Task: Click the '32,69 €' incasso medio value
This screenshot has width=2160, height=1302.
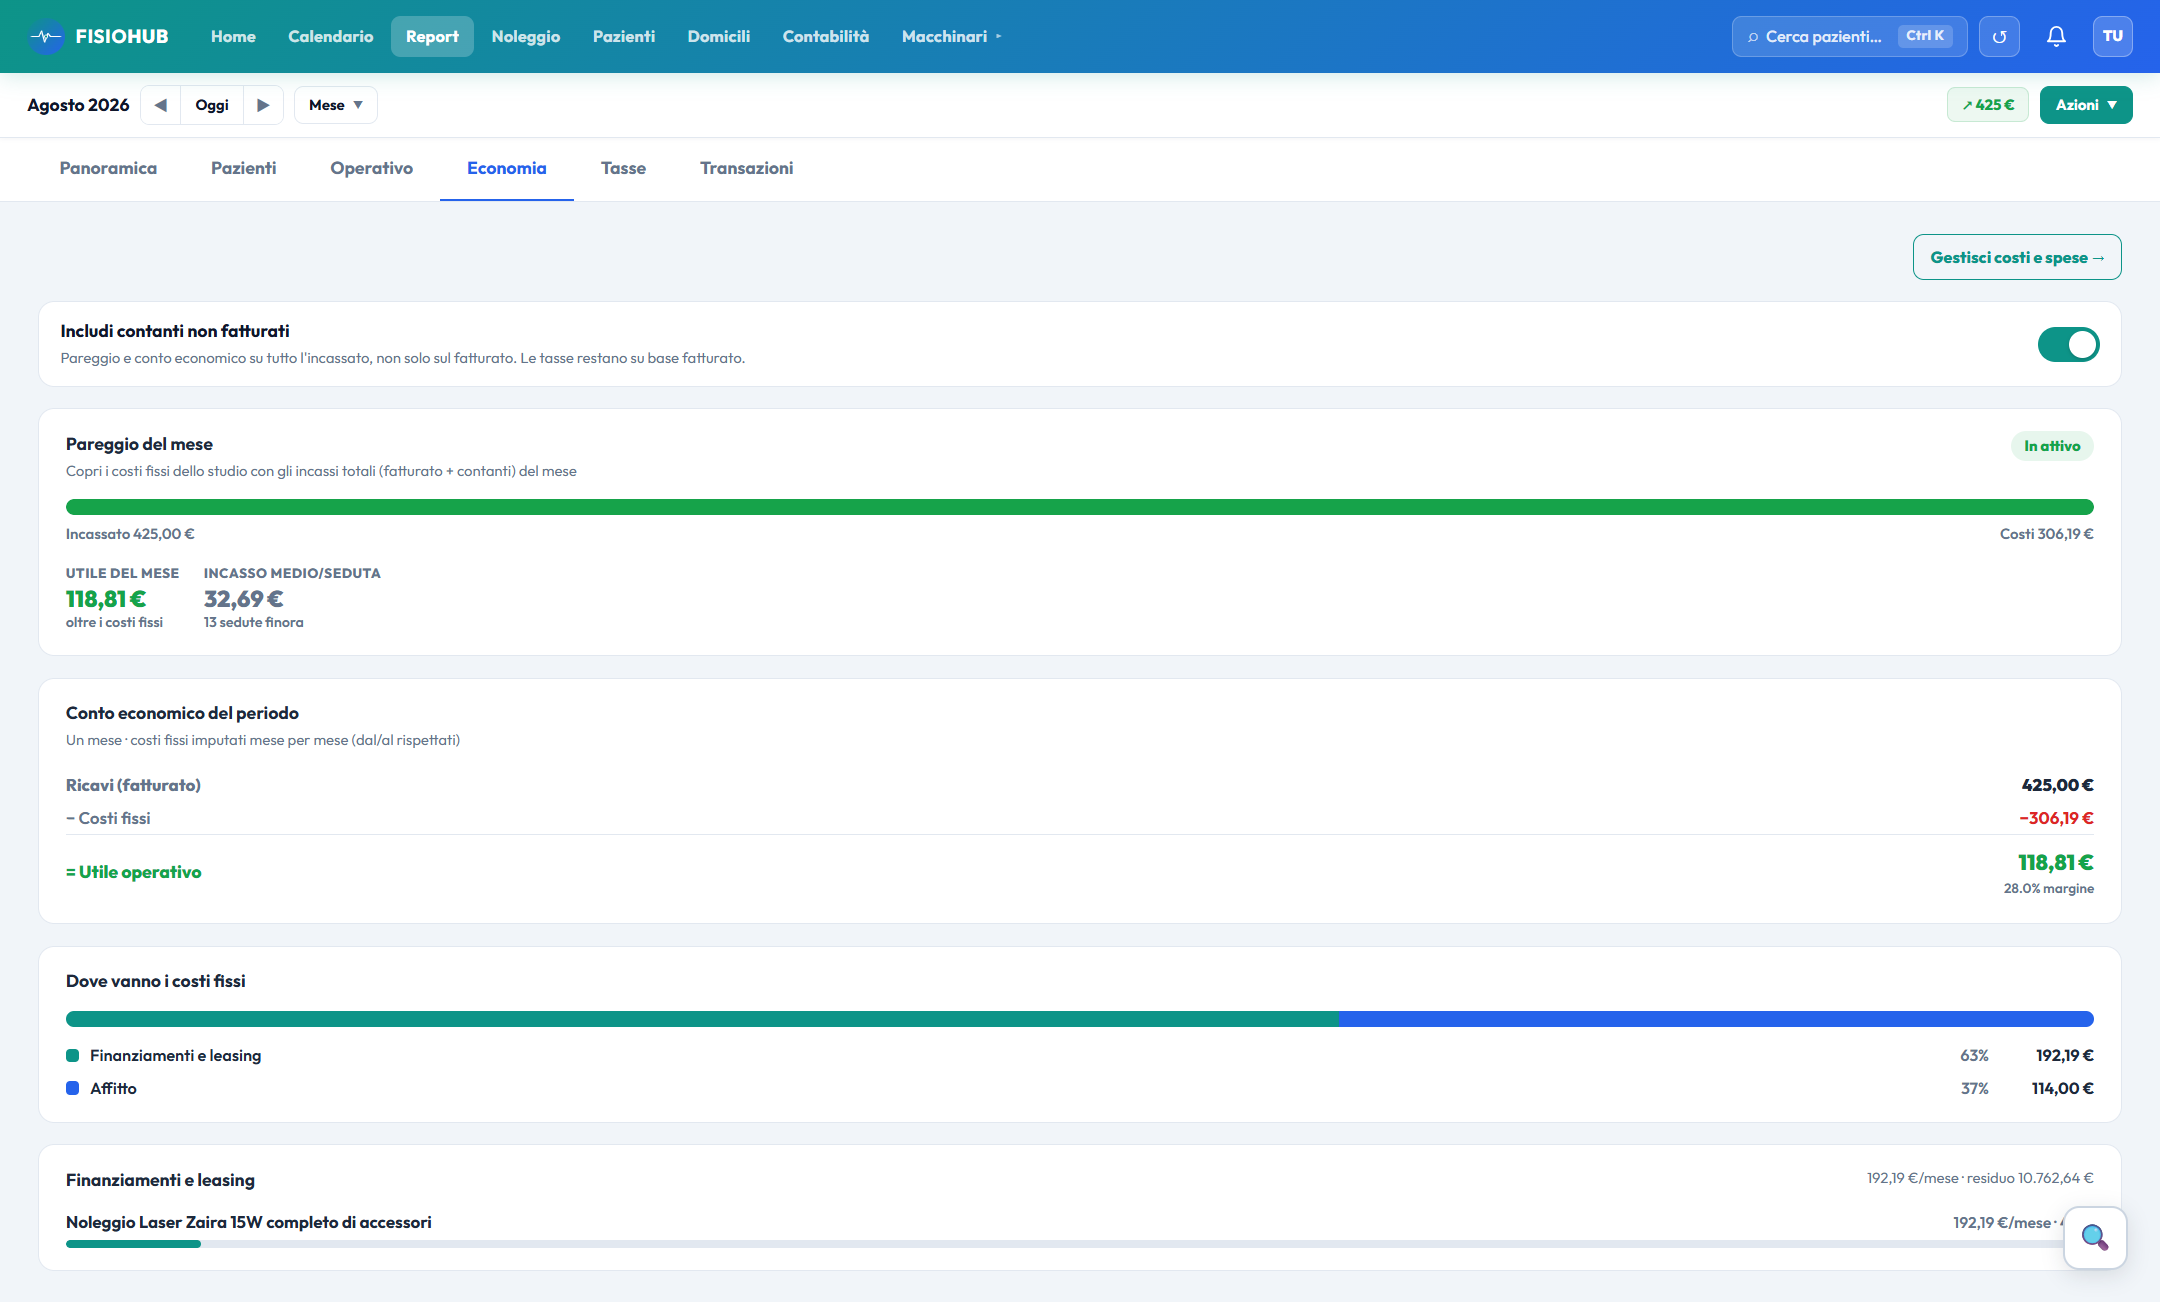Action: click(244, 599)
